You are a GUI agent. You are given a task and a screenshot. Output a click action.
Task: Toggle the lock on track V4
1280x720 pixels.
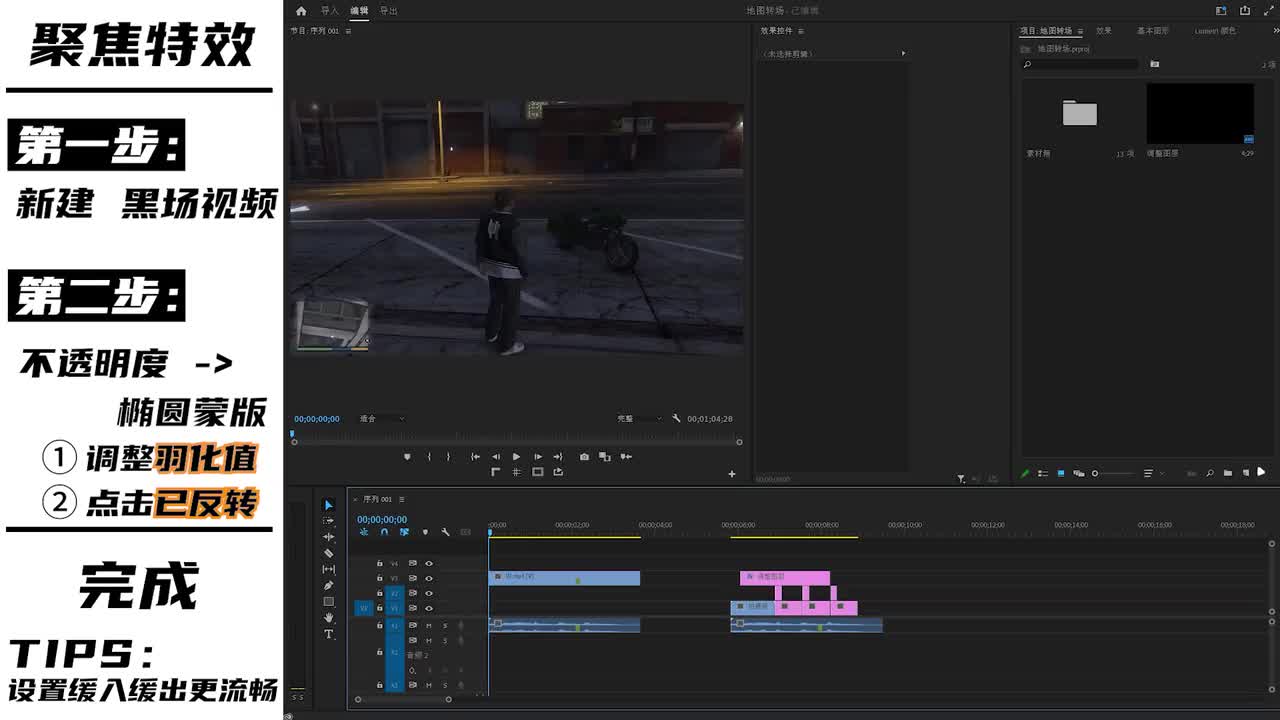click(x=379, y=563)
